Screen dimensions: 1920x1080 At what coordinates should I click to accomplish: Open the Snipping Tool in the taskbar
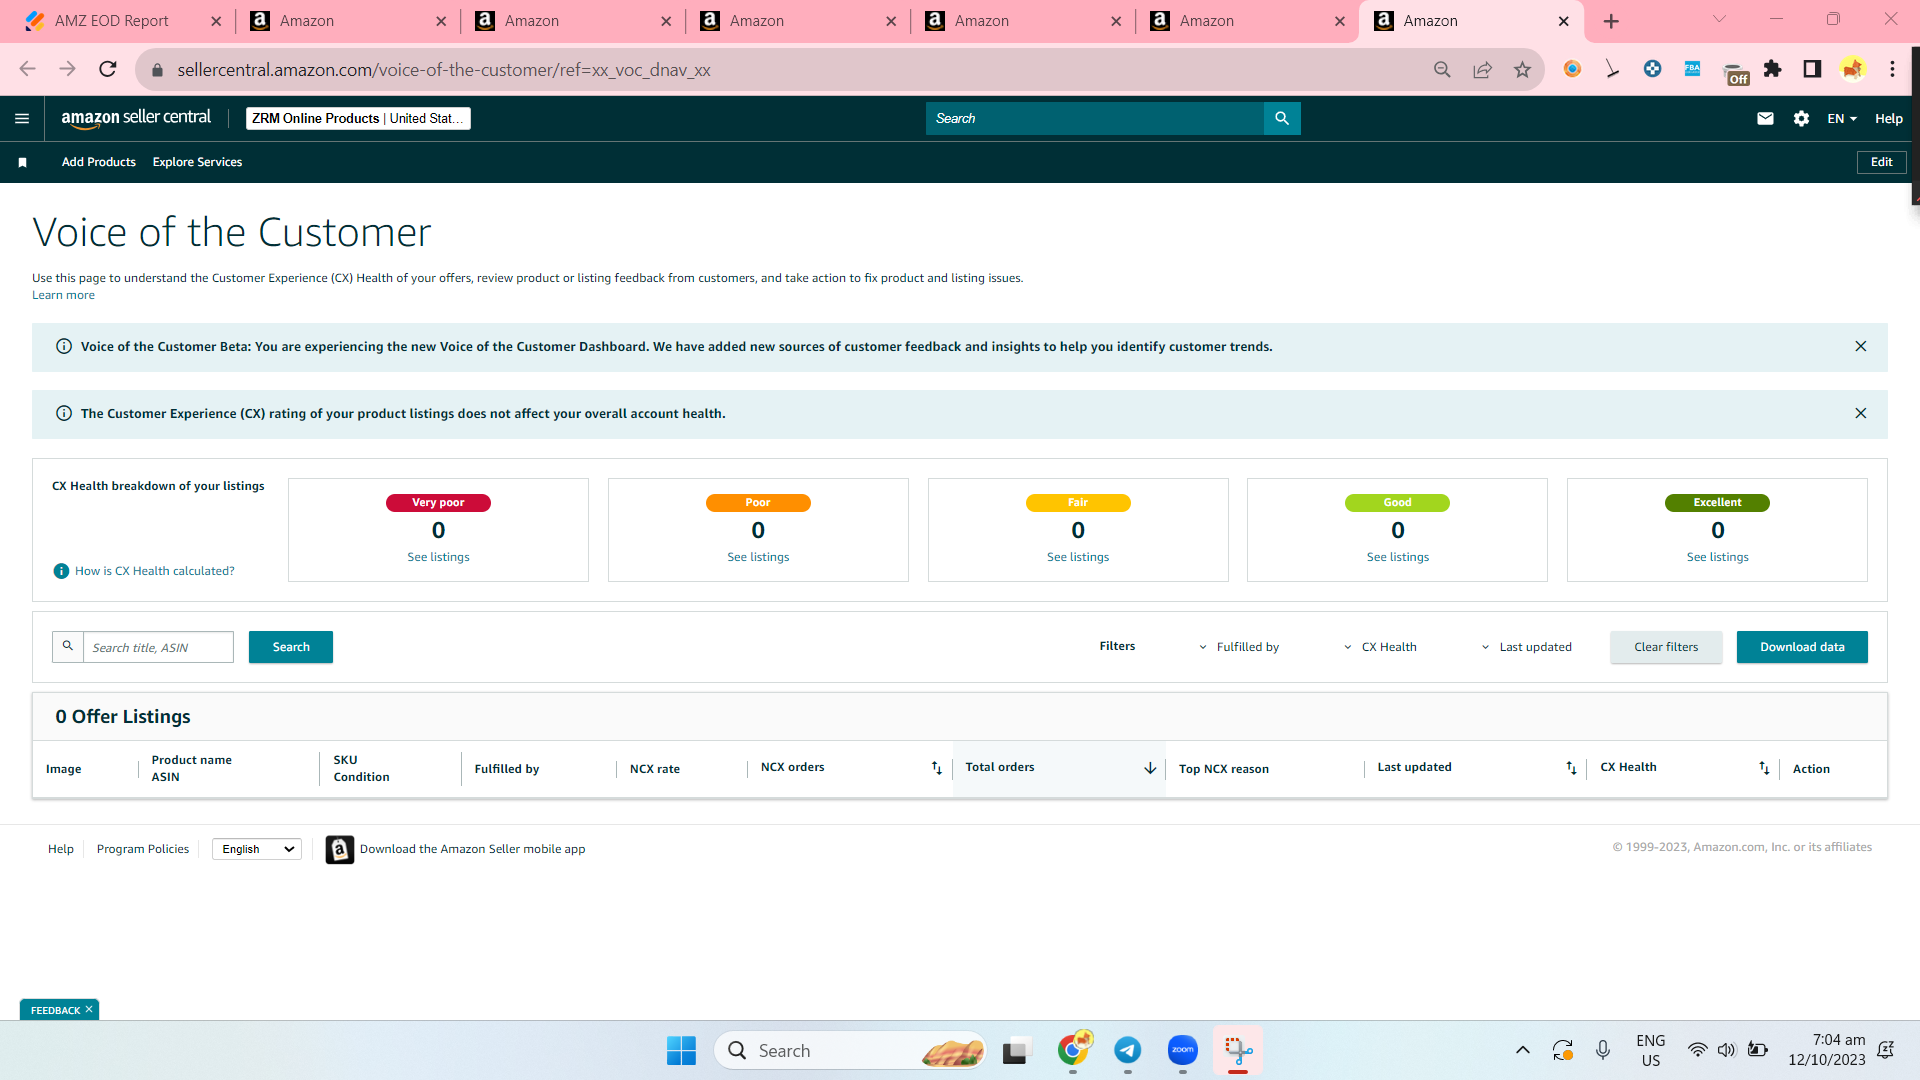[1238, 1050]
